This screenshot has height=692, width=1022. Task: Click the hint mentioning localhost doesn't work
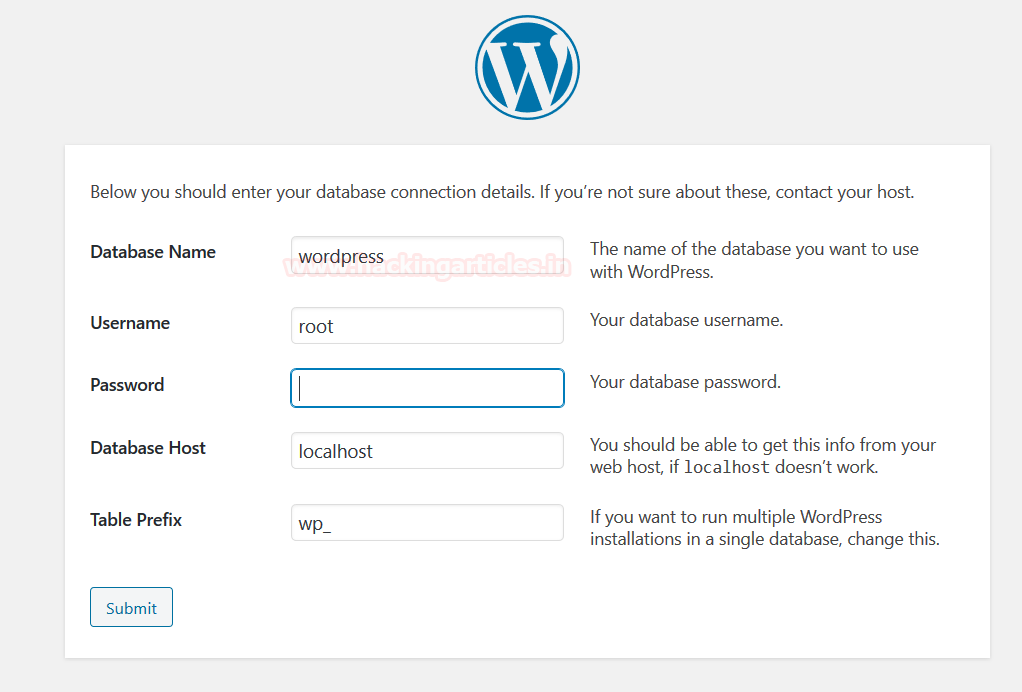click(x=763, y=455)
